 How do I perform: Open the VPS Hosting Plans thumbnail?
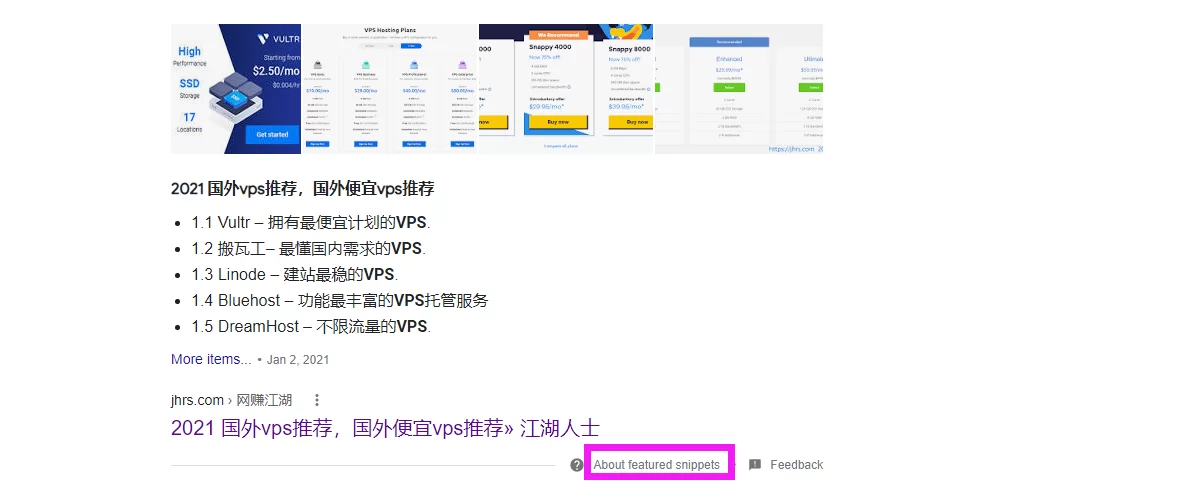point(390,89)
